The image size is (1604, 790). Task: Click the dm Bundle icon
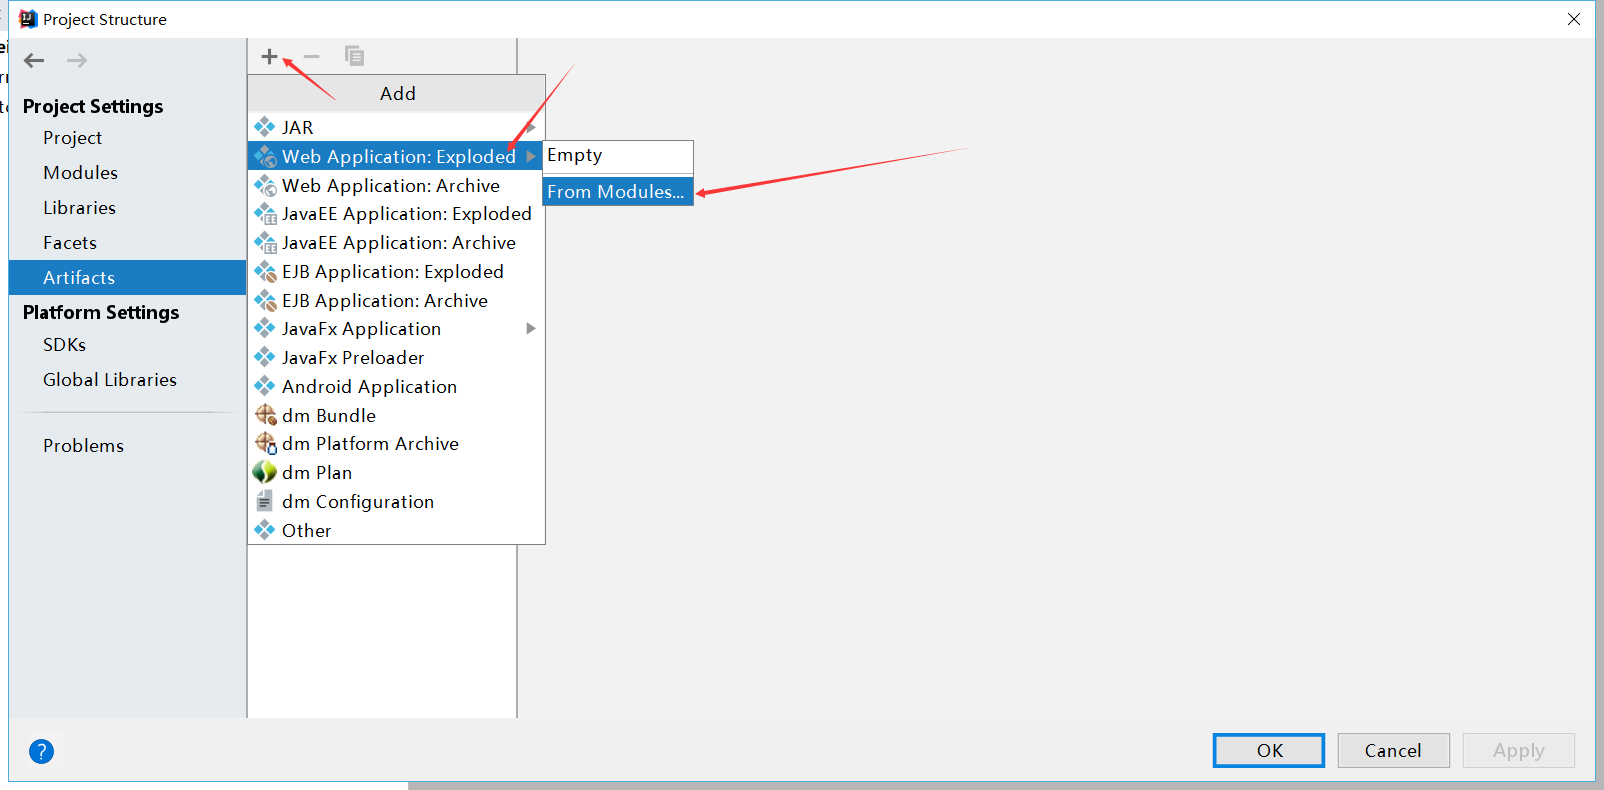pyautogui.click(x=265, y=415)
